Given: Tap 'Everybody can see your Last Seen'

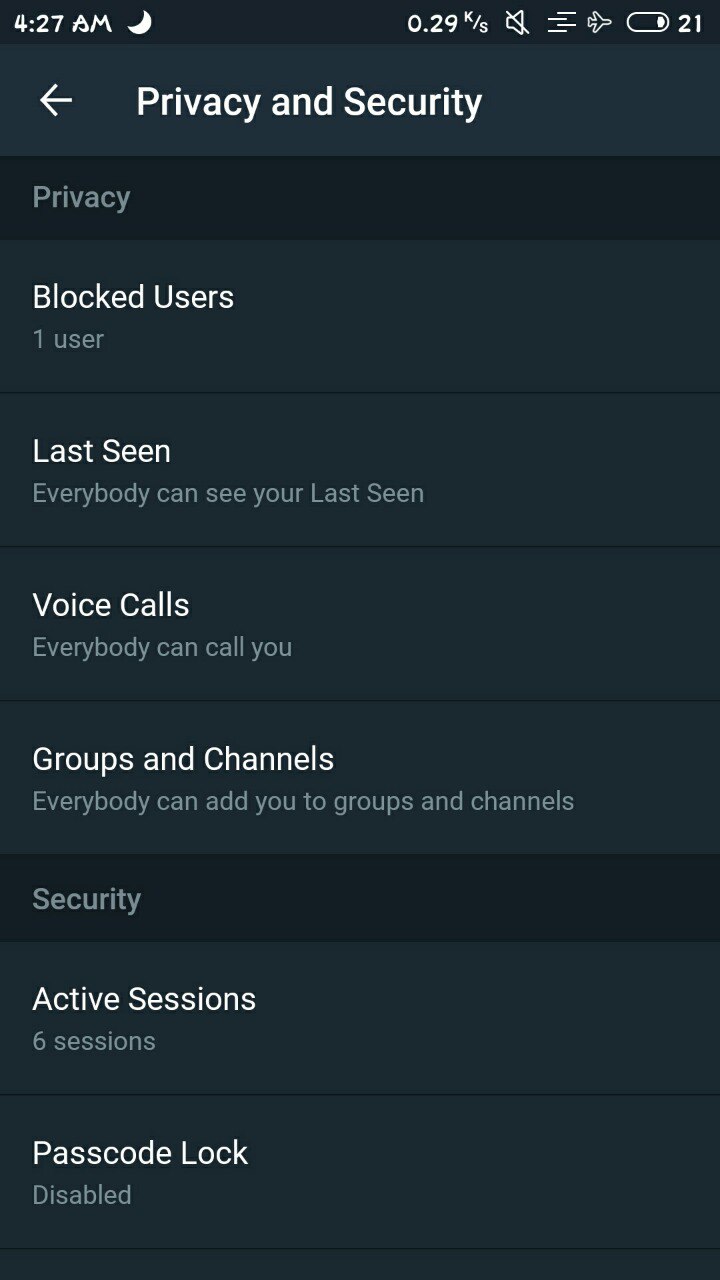Looking at the screenshot, I should point(228,493).
